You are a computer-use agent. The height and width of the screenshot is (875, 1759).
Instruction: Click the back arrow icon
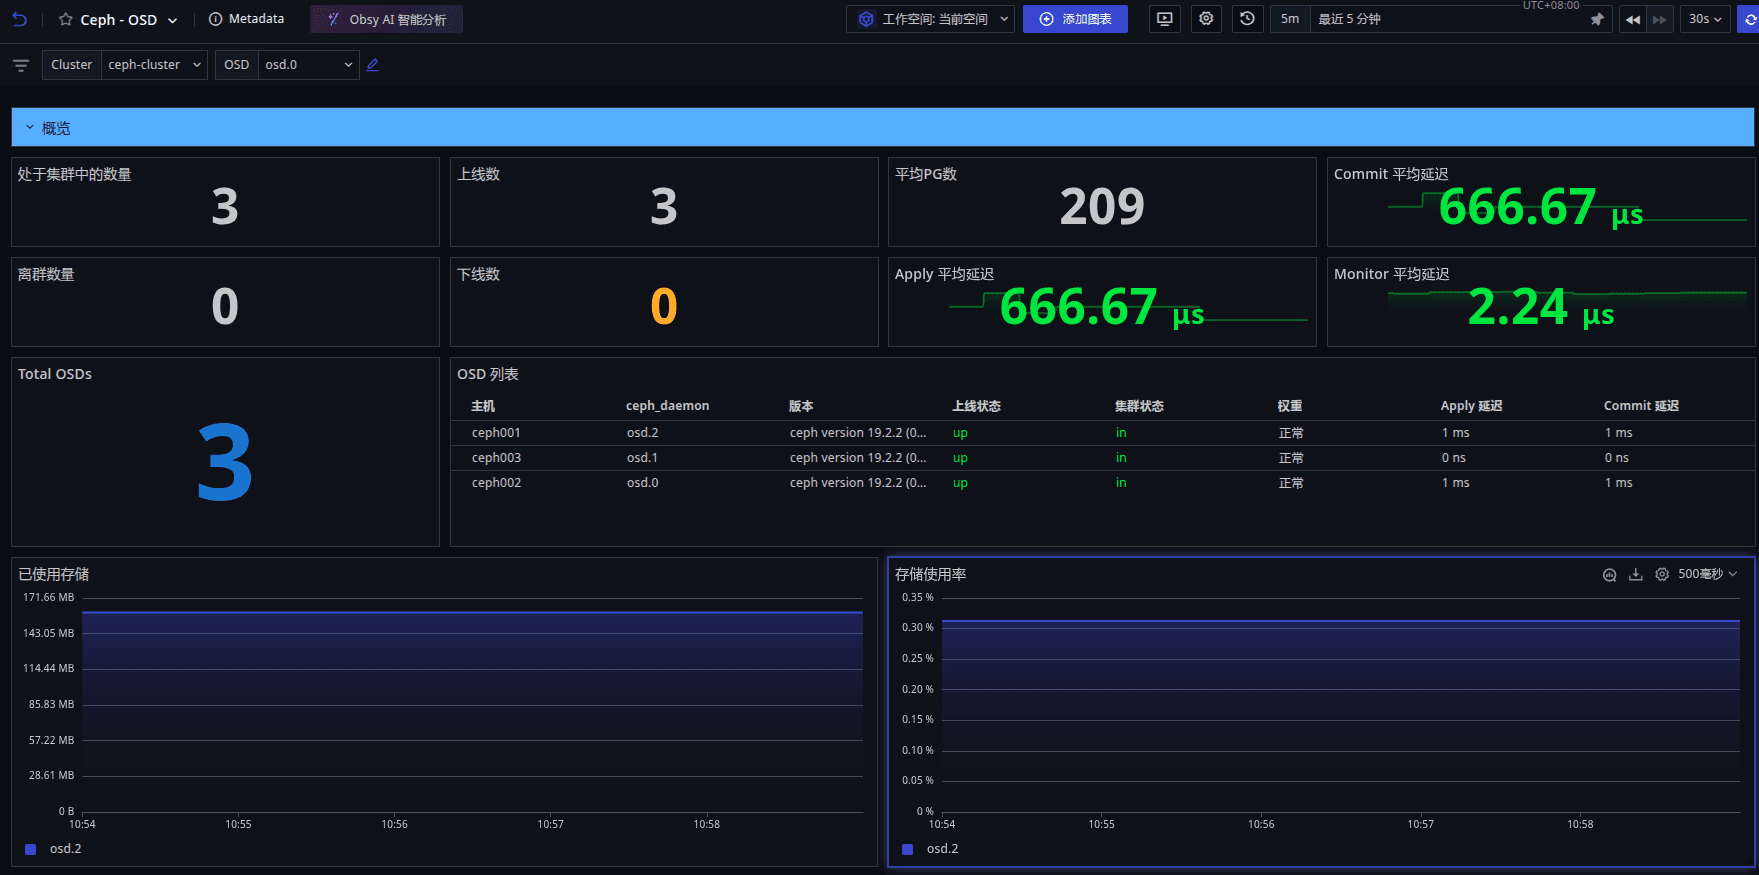pyautogui.click(x=19, y=19)
